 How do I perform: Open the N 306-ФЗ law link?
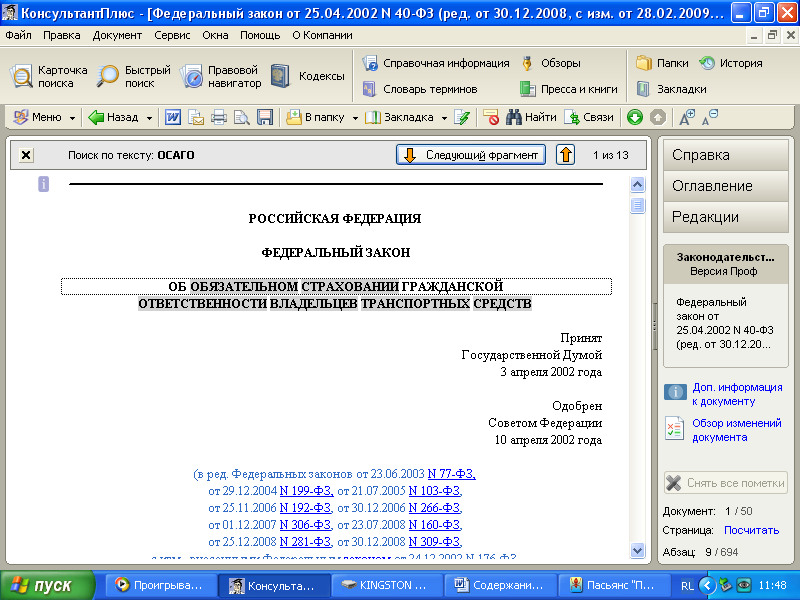click(306, 524)
